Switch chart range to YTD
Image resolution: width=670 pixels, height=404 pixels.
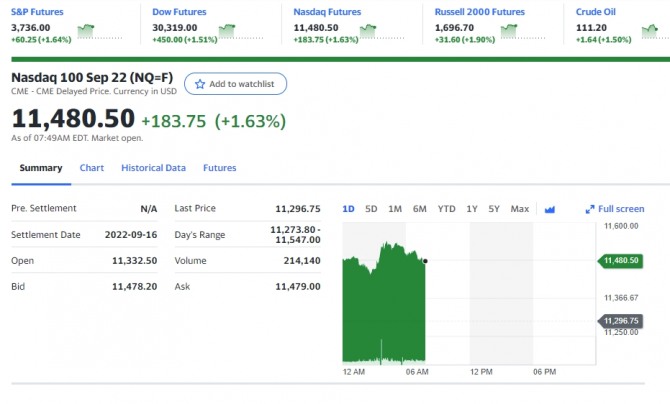pyautogui.click(x=446, y=209)
